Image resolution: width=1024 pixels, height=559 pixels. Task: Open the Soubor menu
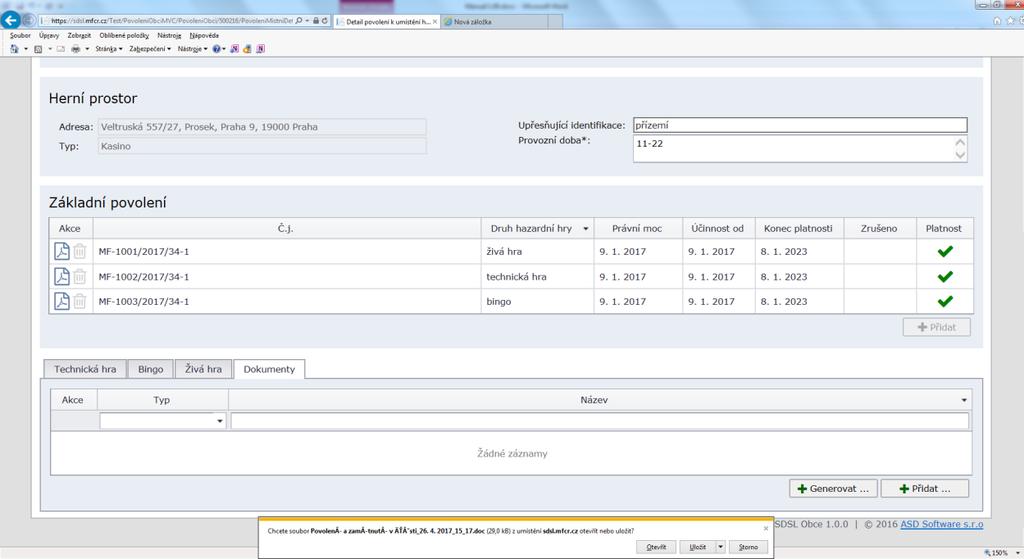click(x=20, y=35)
